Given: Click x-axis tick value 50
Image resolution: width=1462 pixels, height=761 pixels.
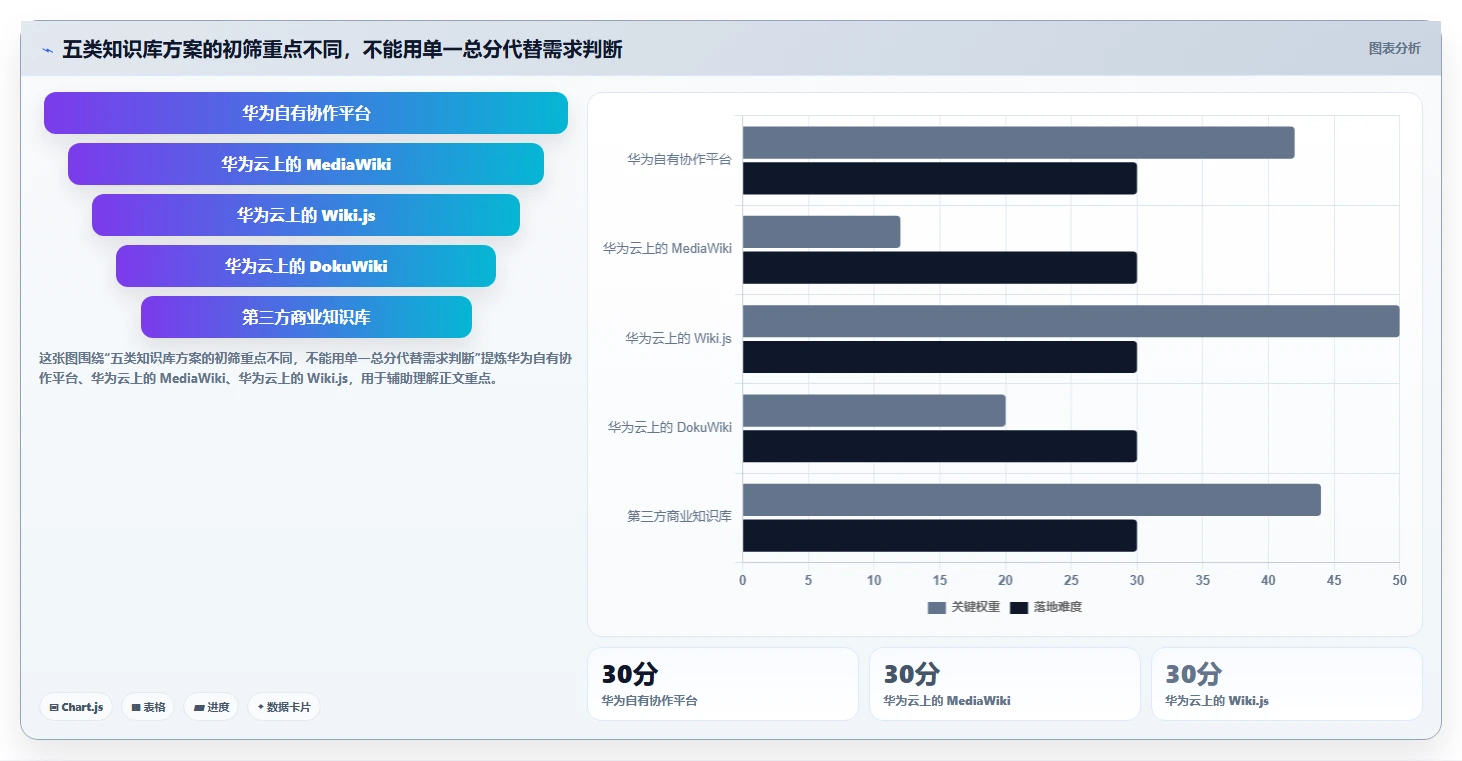Looking at the screenshot, I should tap(1400, 580).
